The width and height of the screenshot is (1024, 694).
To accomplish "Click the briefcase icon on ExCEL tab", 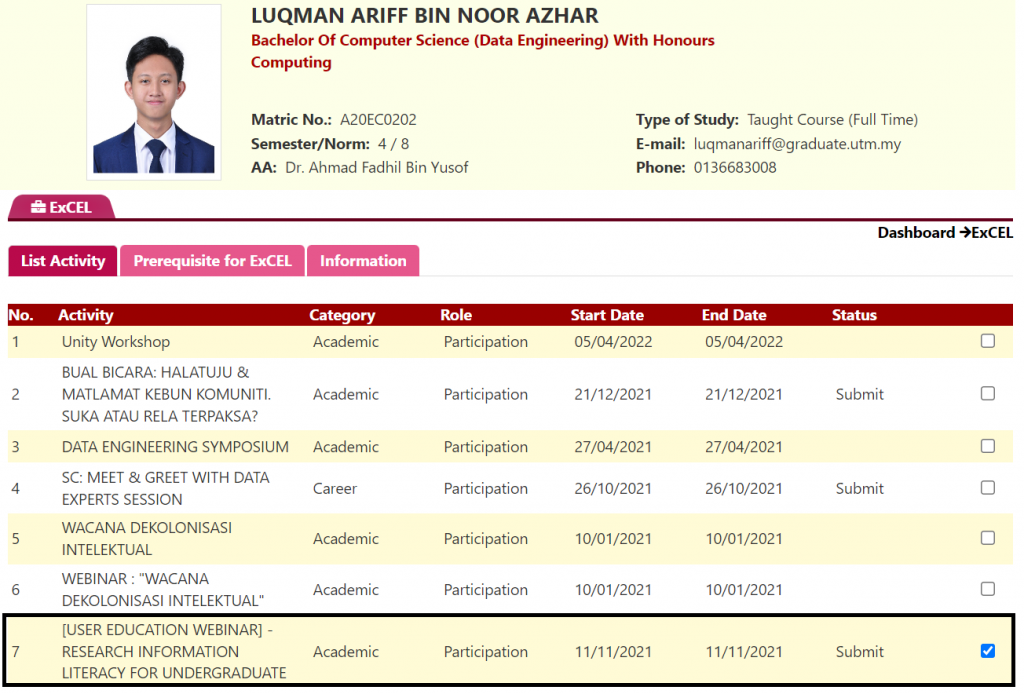I will click(x=38, y=208).
